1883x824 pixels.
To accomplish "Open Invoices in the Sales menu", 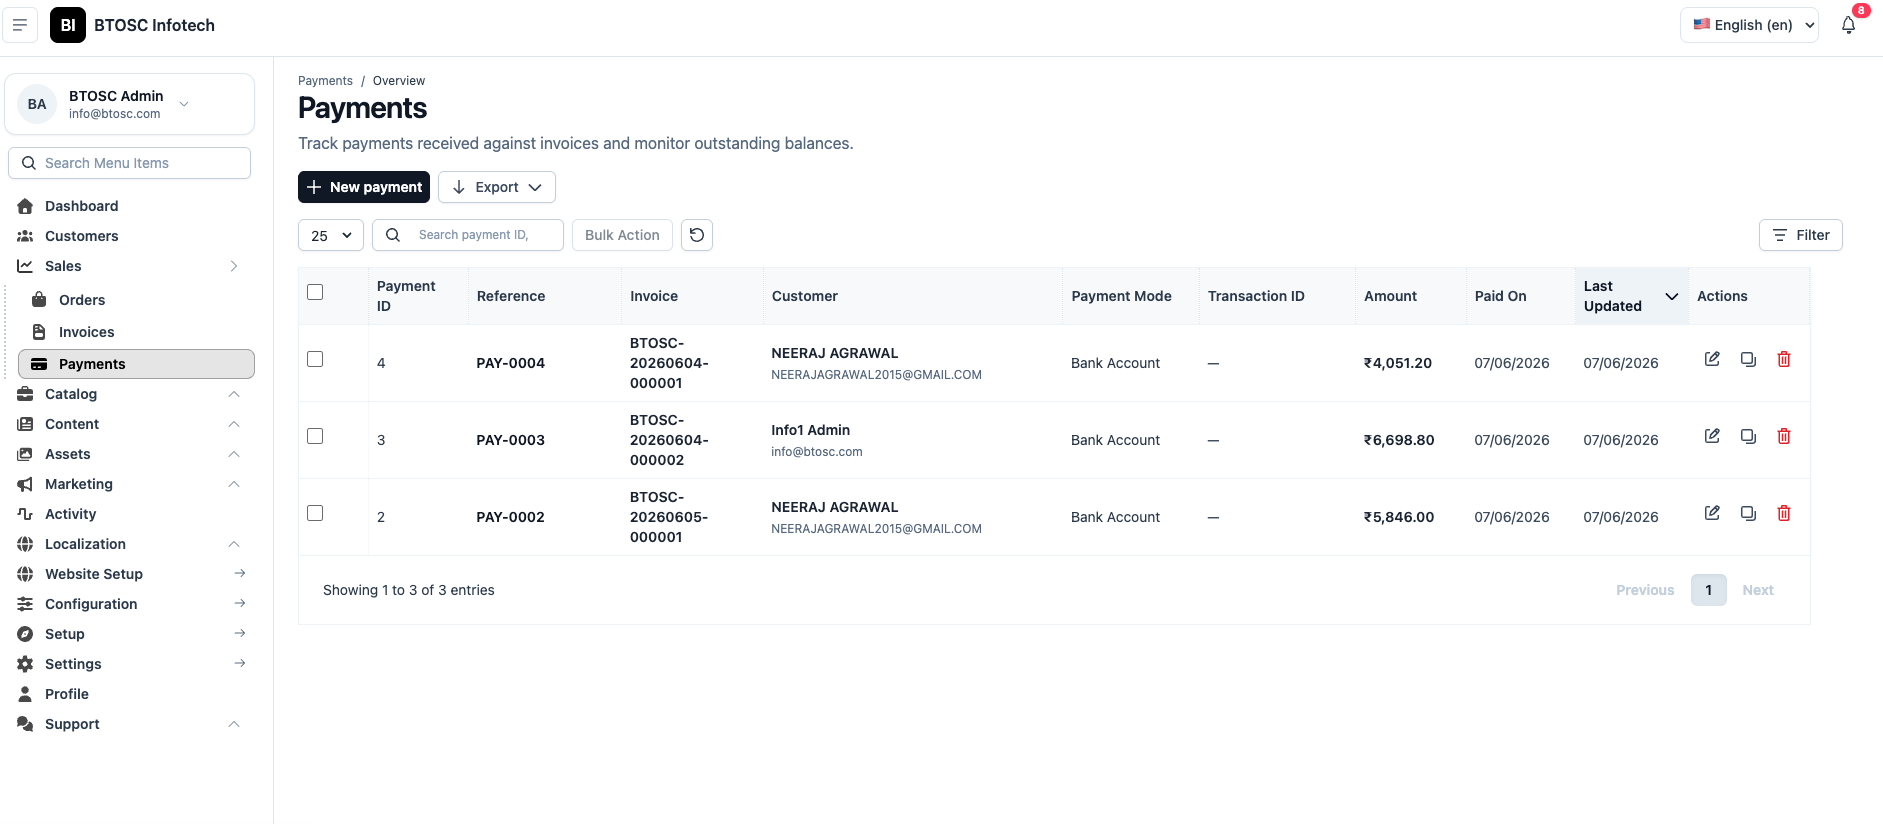I will (86, 332).
